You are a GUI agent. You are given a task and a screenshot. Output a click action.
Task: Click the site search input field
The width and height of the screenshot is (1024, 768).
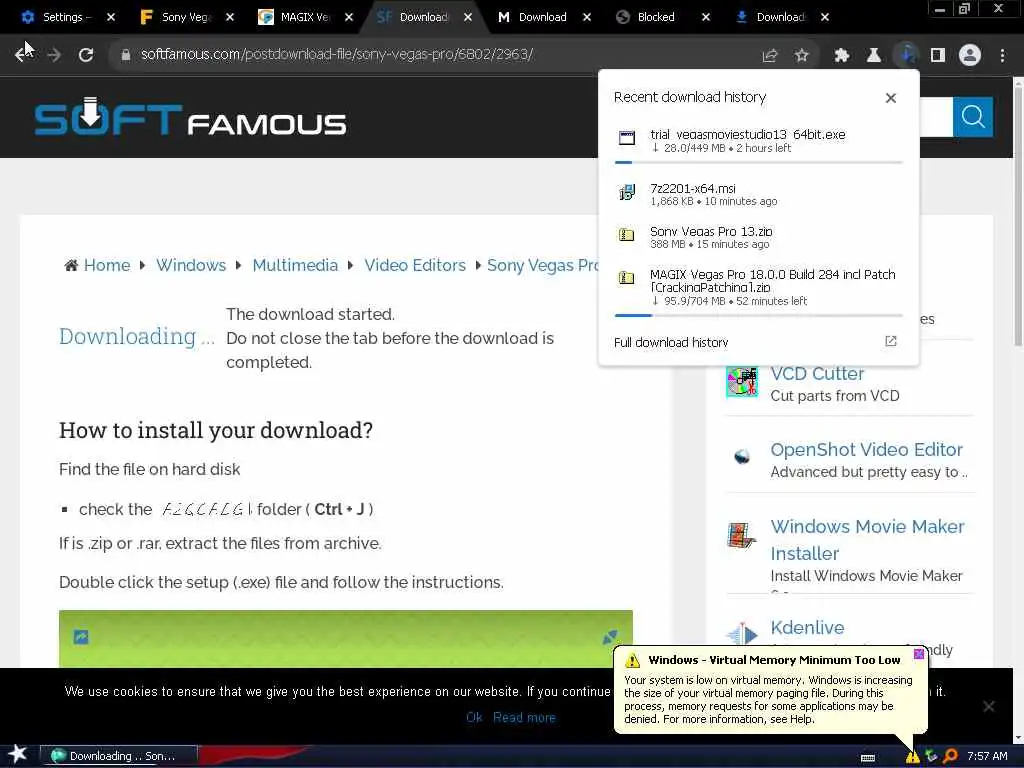click(936, 117)
